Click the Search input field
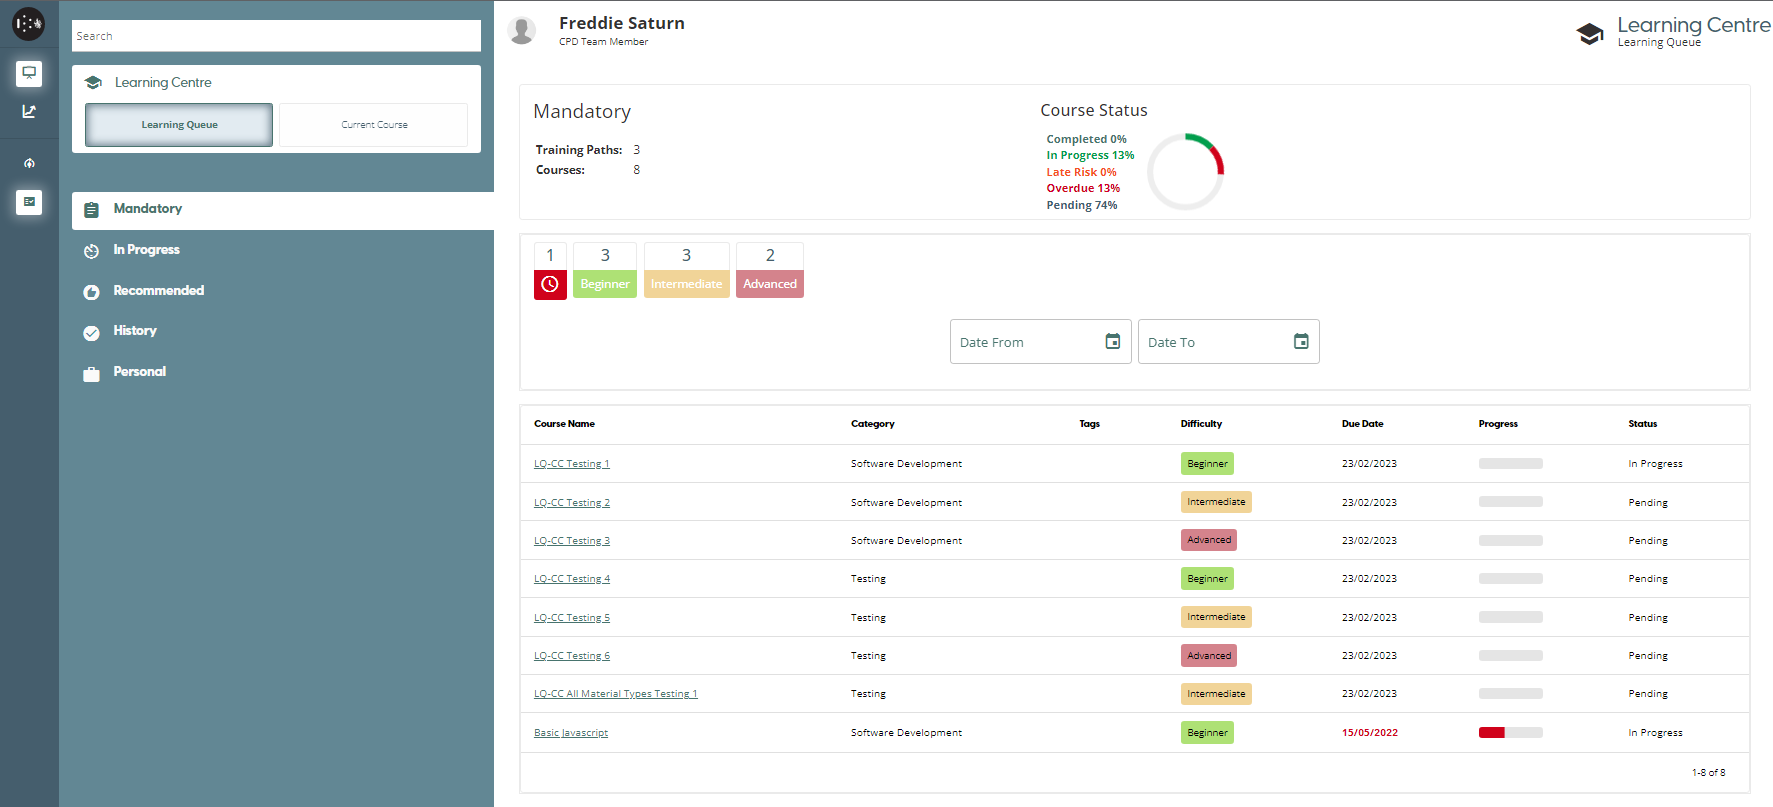The width and height of the screenshot is (1773, 807). pos(276,36)
